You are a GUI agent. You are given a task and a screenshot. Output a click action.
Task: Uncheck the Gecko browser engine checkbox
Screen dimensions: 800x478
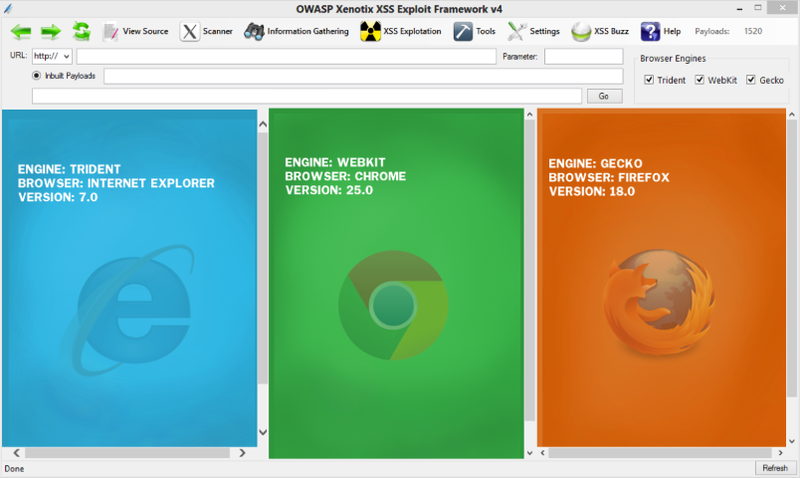[751, 80]
